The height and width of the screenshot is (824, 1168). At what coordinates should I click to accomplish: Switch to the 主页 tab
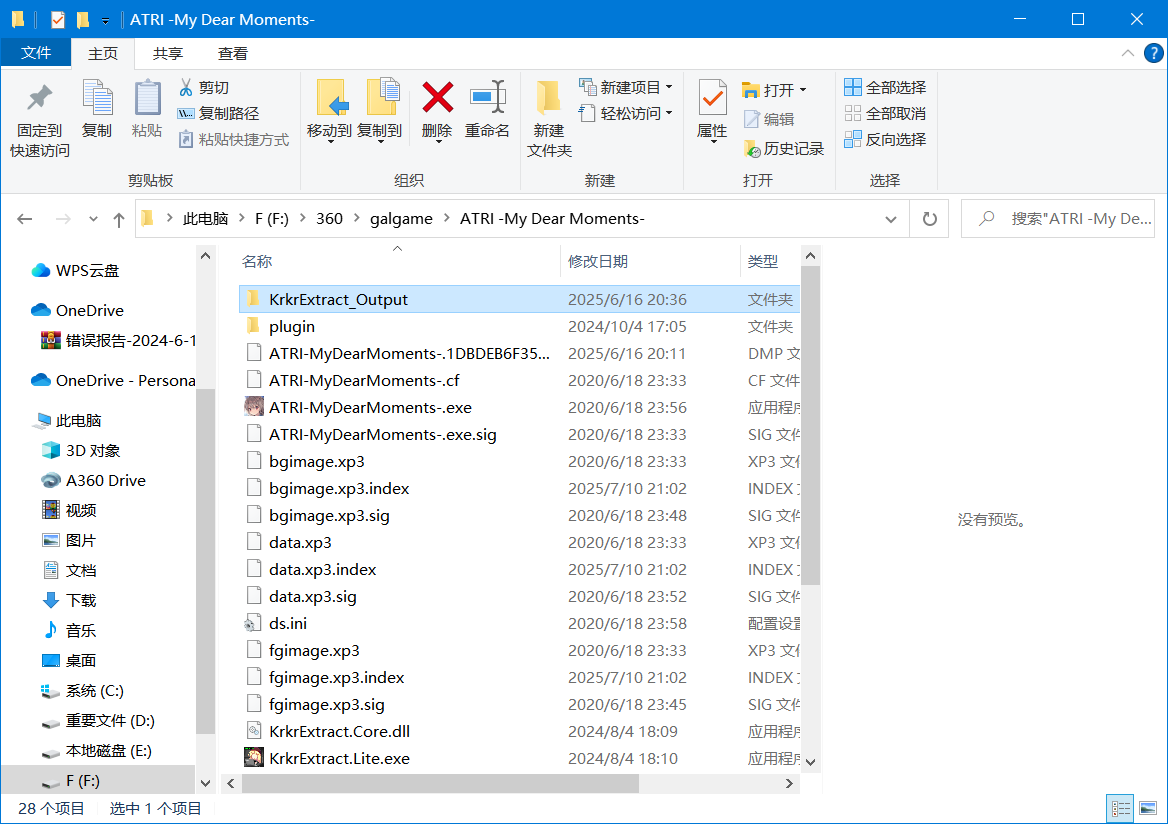coord(103,54)
